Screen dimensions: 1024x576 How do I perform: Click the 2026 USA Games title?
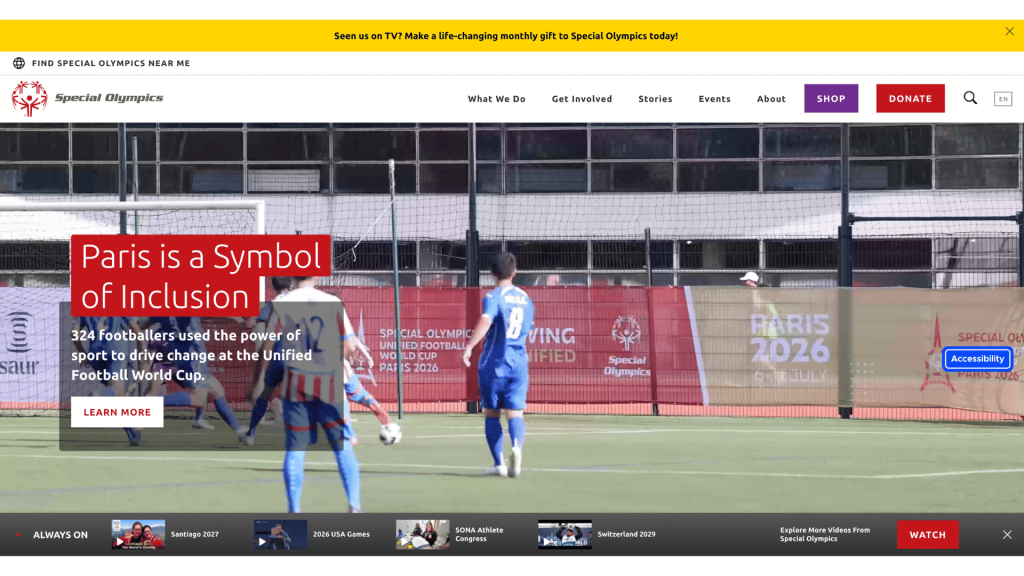click(341, 534)
